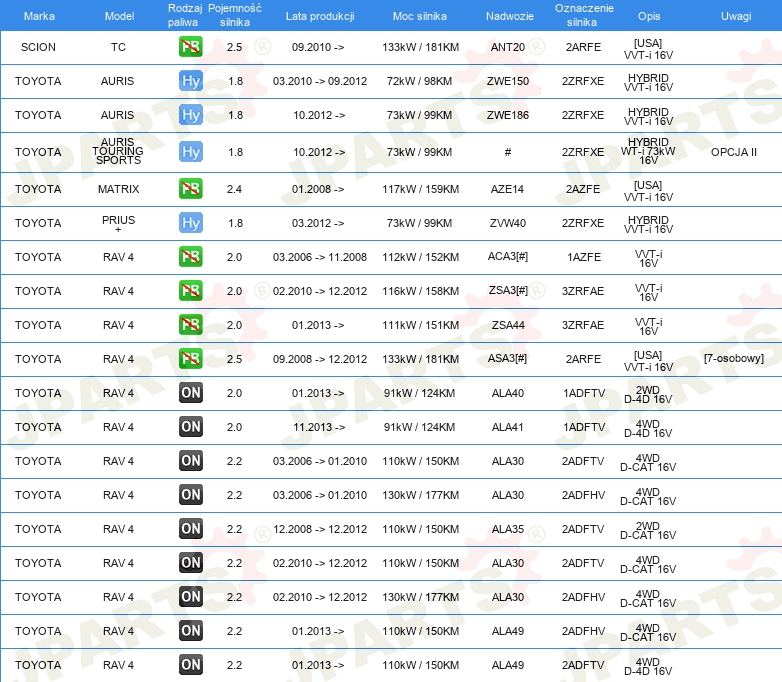Screen dimensions: 782x682
Task: Click the hybrid icon in Prius + row
Action: [190, 223]
